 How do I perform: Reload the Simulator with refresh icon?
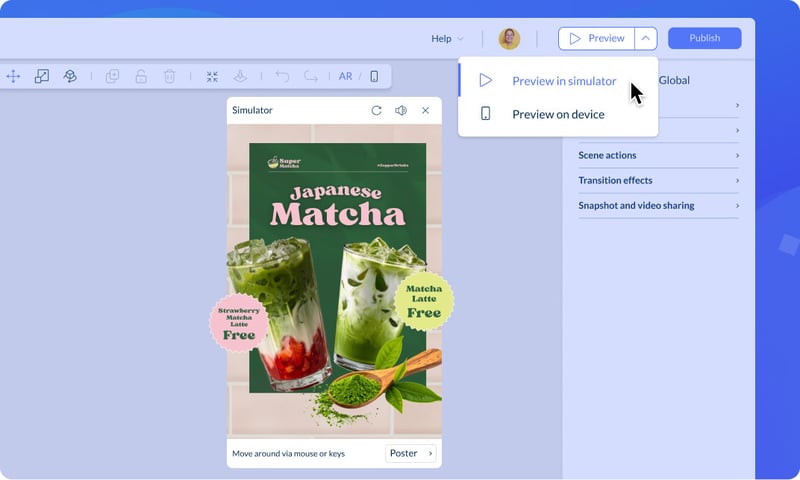point(377,111)
